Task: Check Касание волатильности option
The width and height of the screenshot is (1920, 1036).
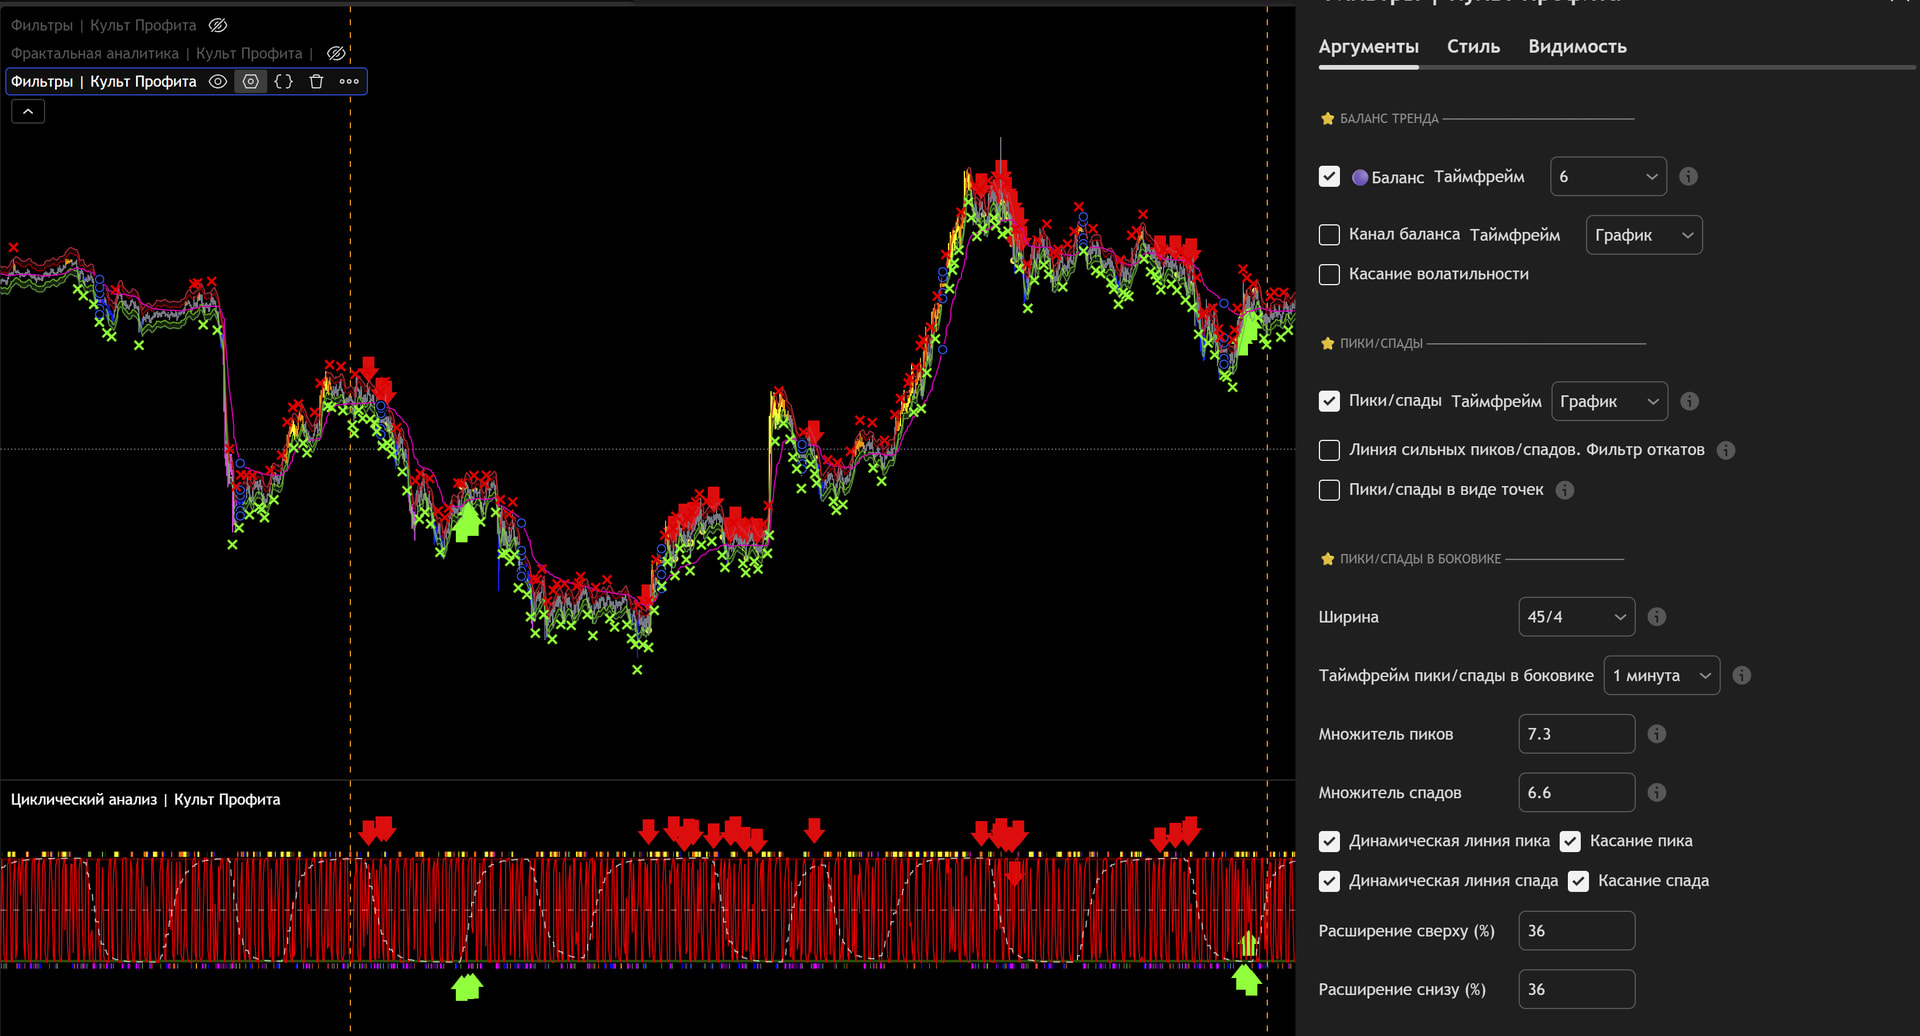Action: pyautogui.click(x=1329, y=274)
